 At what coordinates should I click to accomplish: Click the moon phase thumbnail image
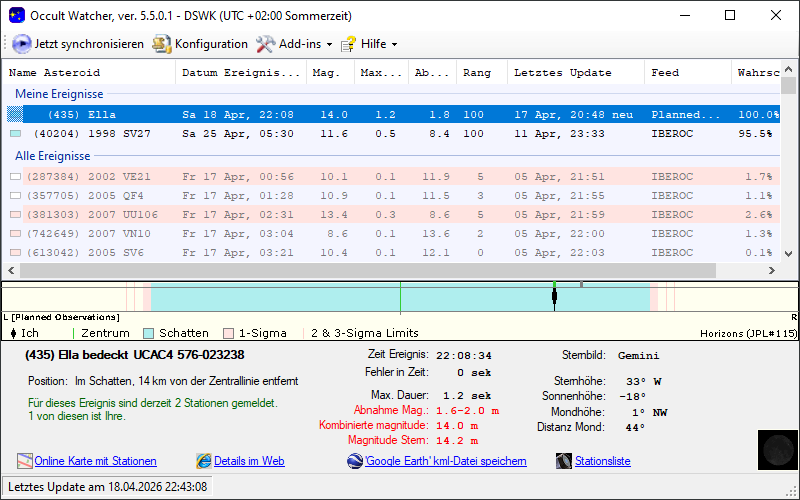point(778,449)
